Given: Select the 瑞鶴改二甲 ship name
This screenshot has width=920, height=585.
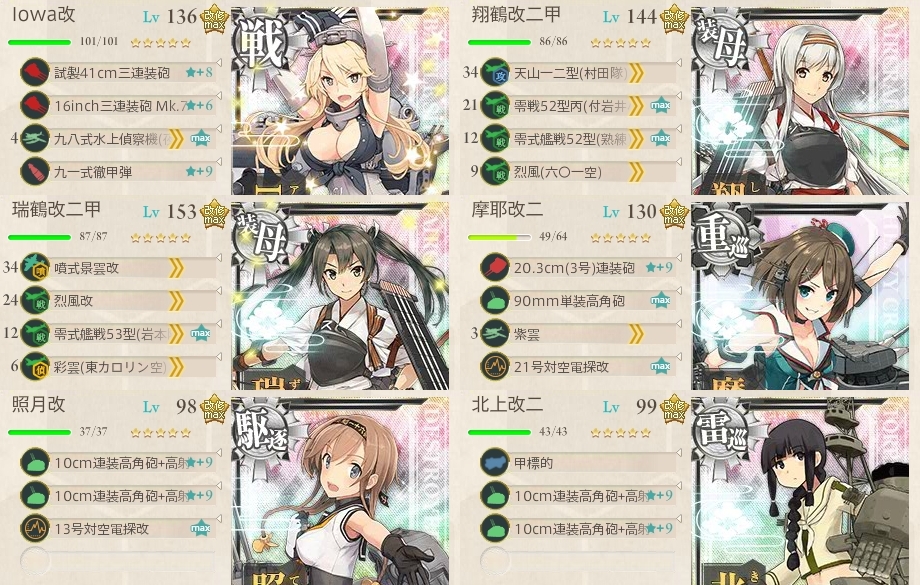Looking at the screenshot, I should pos(56,209).
